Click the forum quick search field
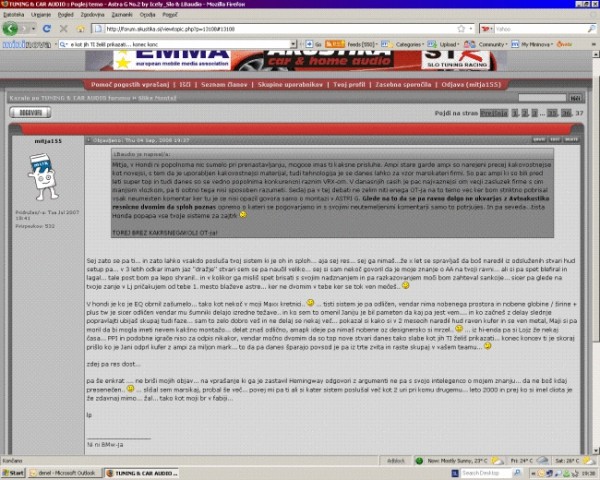Viewport: 600px width, 480px height. (542, 98)
